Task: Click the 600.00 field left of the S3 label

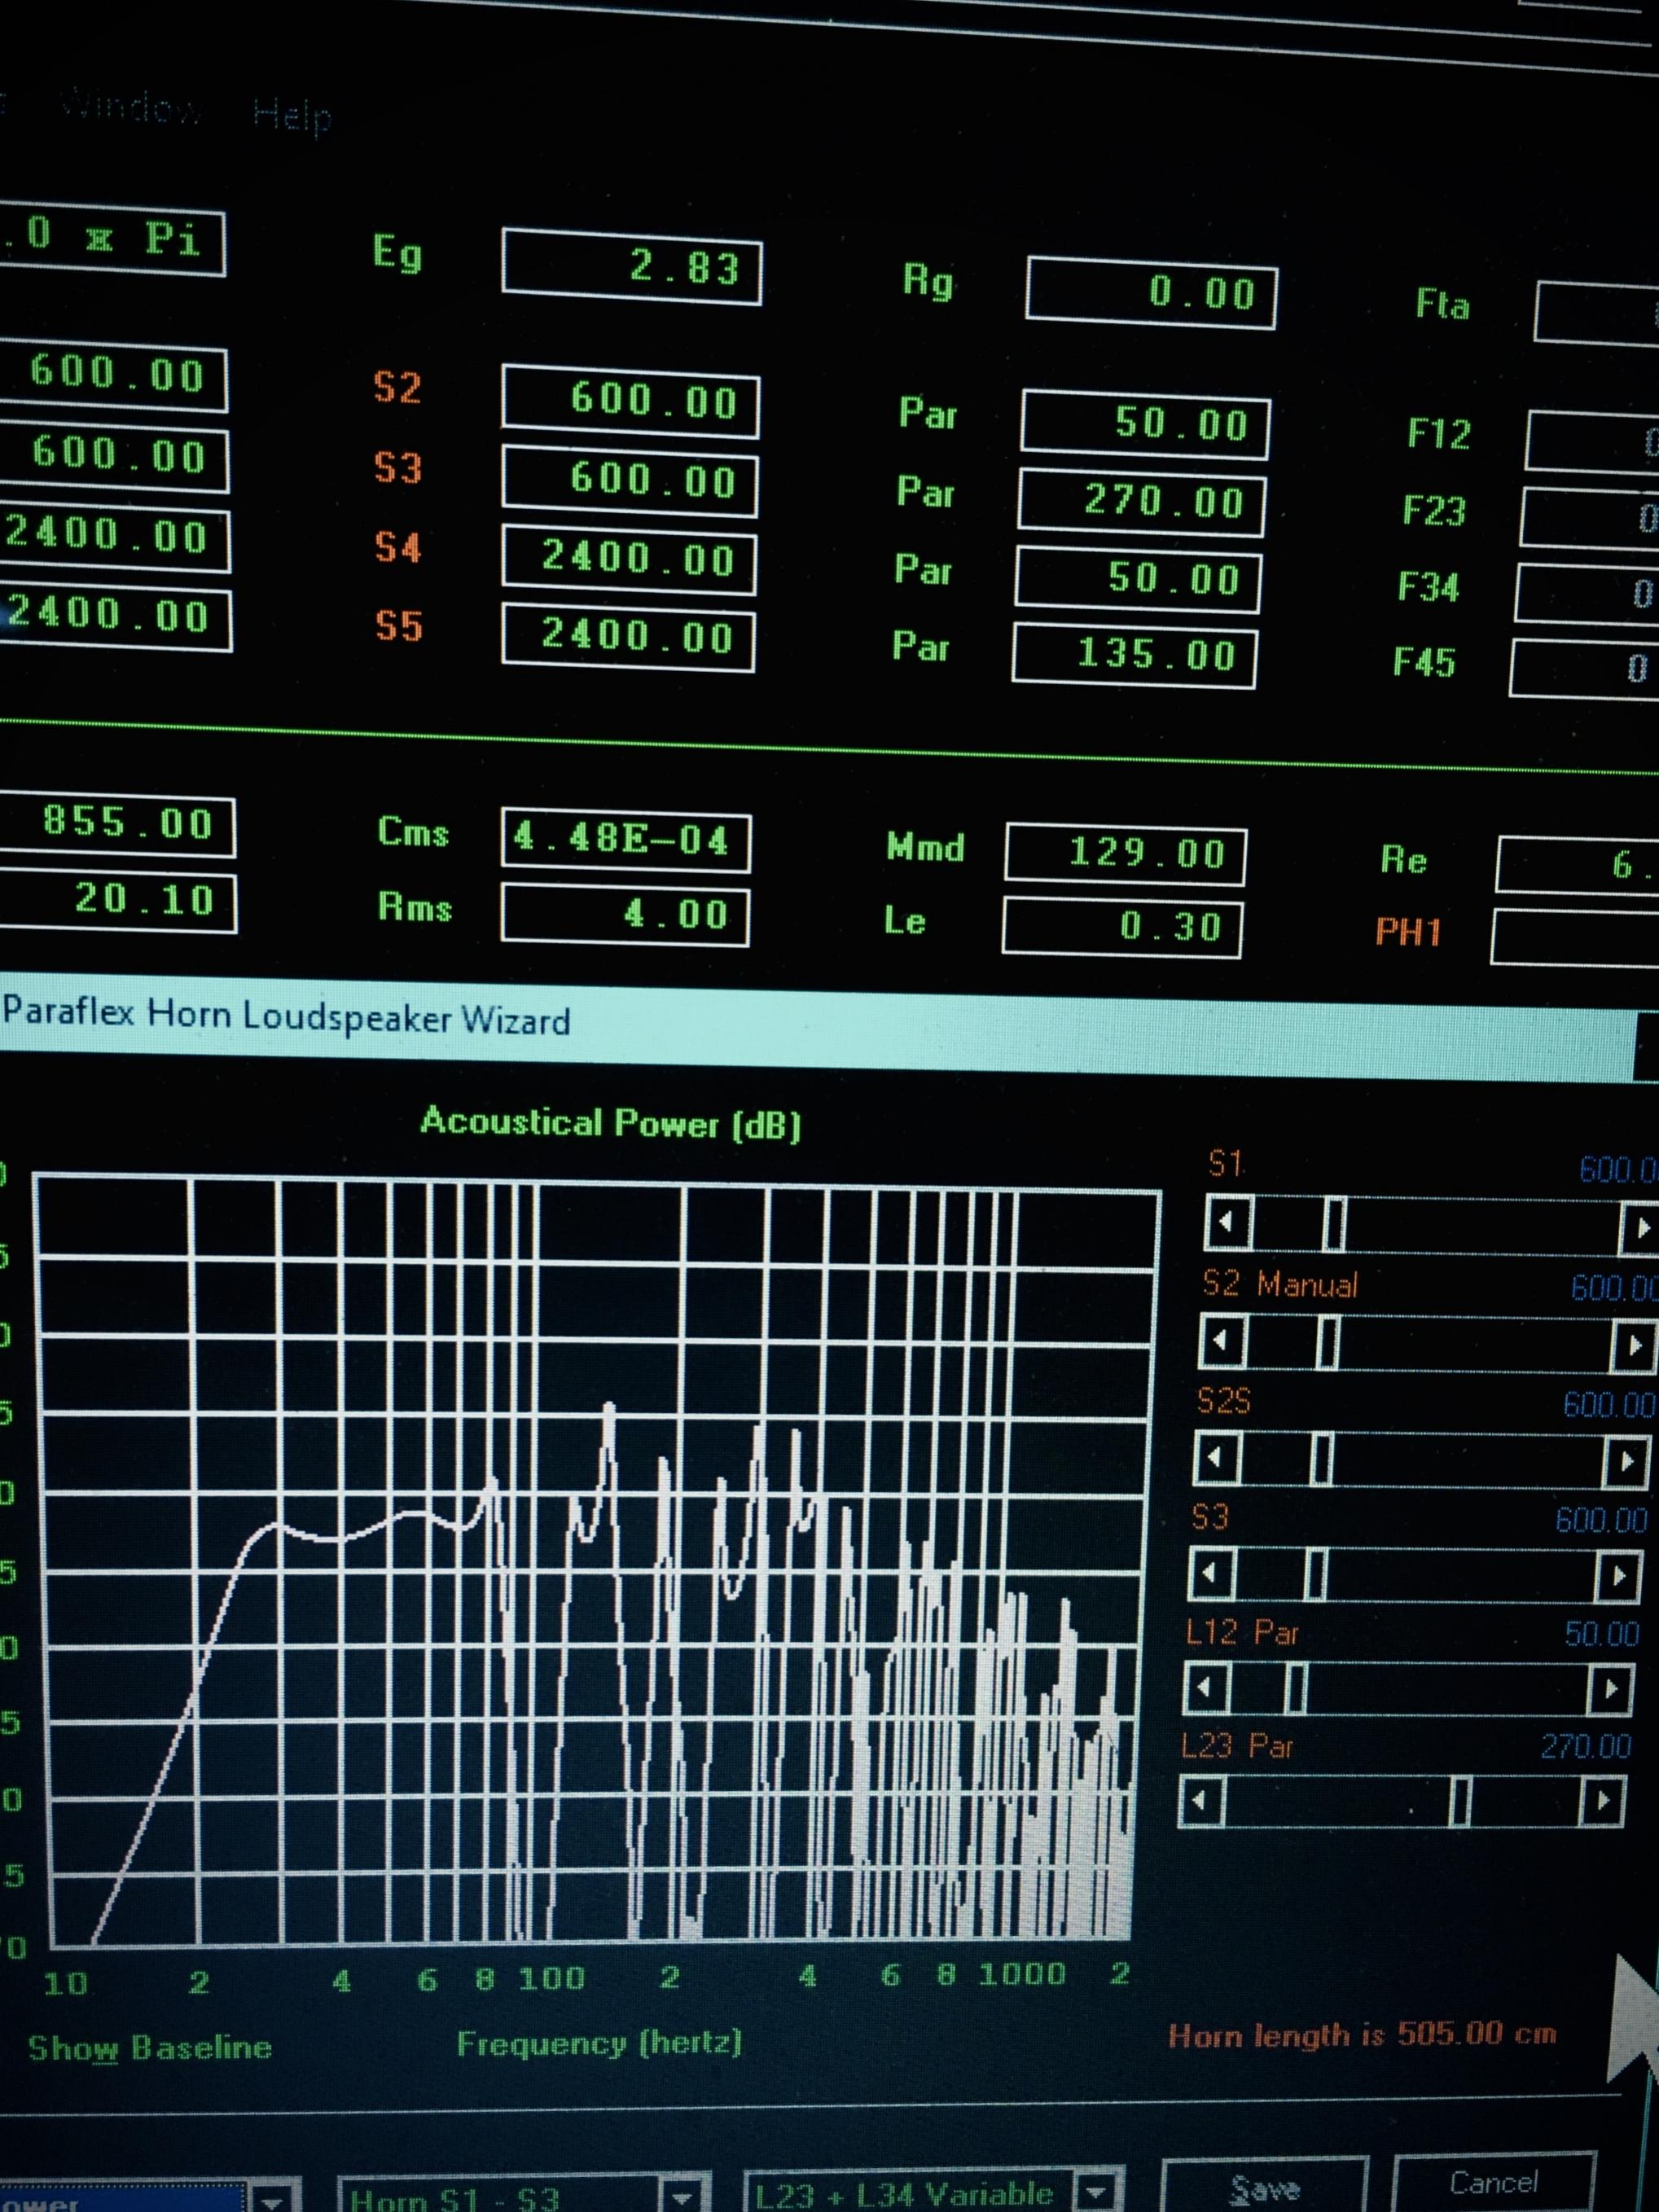Action: point(114,457)
